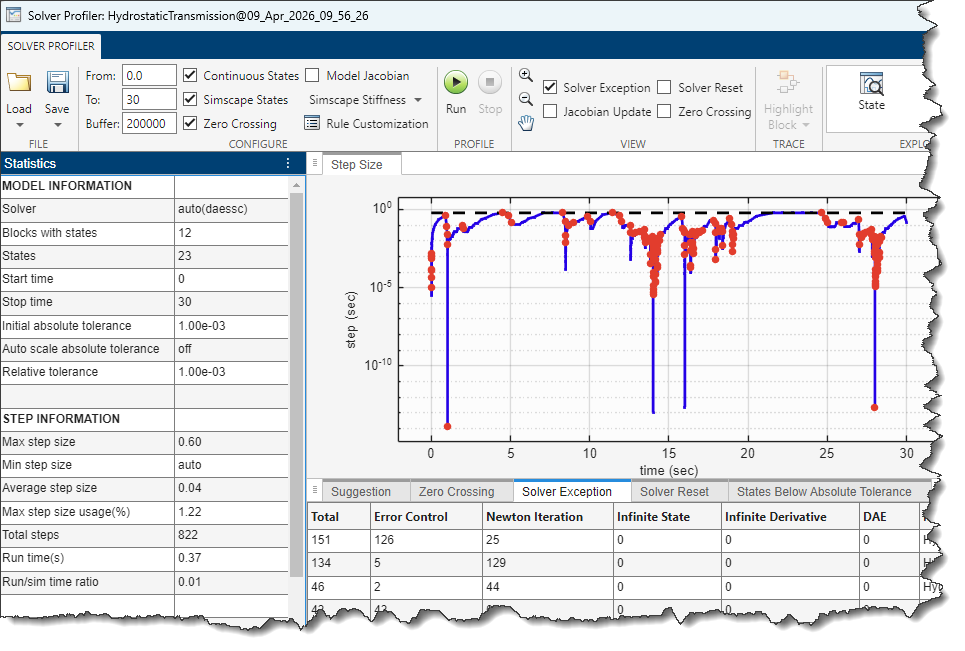Open the Statistics panel three-dot menu
The width and height of the screenshot is (965, 651).
pyautogui.click(x=288, y=163)
